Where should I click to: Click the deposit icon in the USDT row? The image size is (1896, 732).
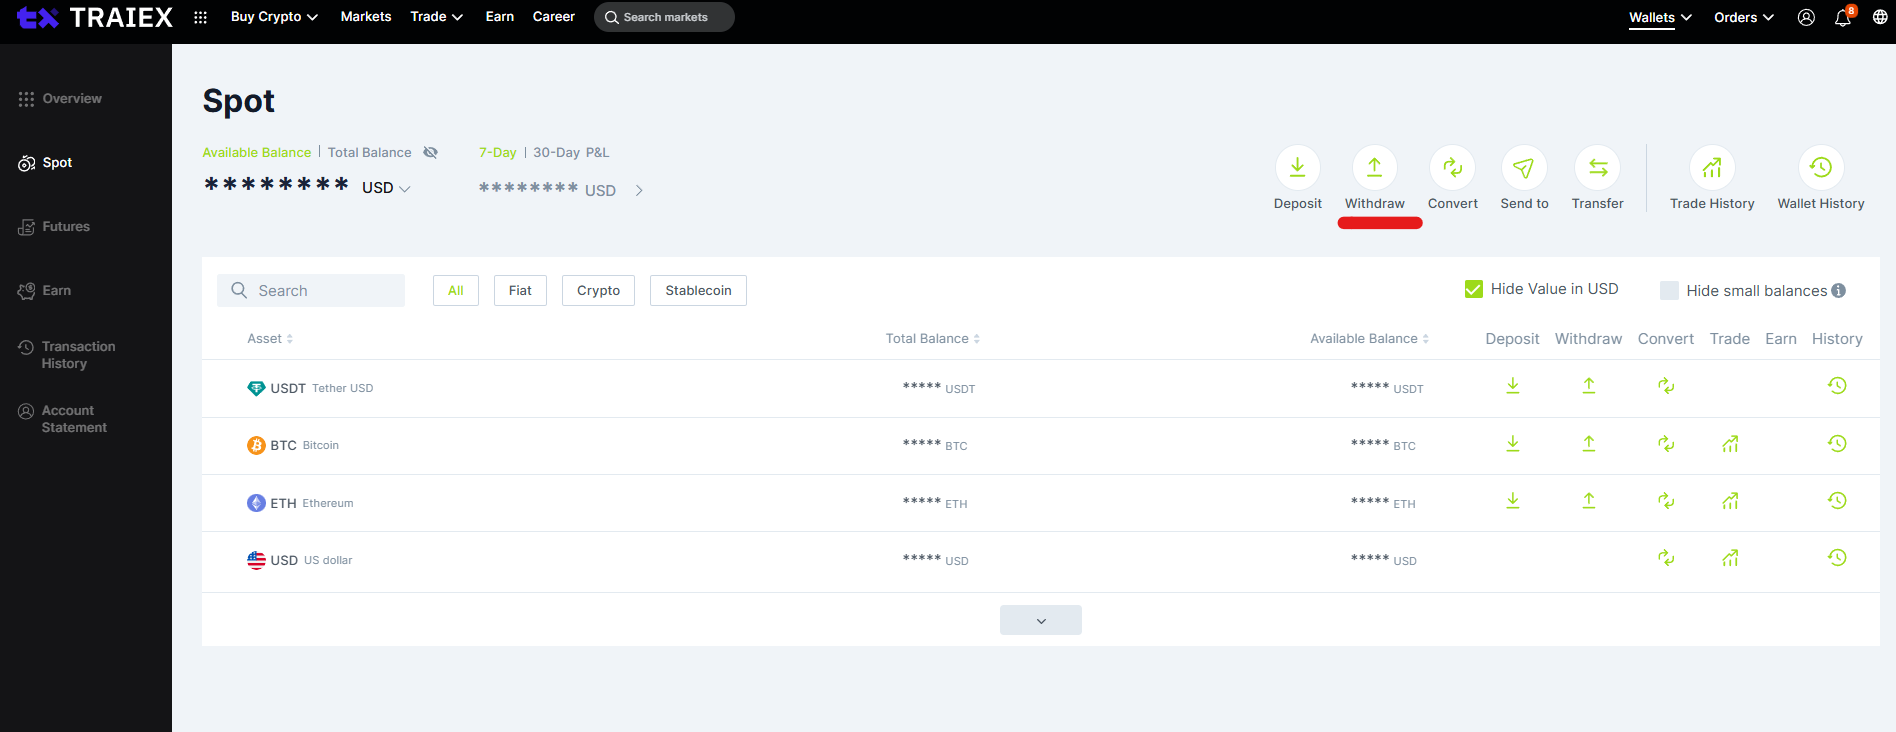point(1513,386)
